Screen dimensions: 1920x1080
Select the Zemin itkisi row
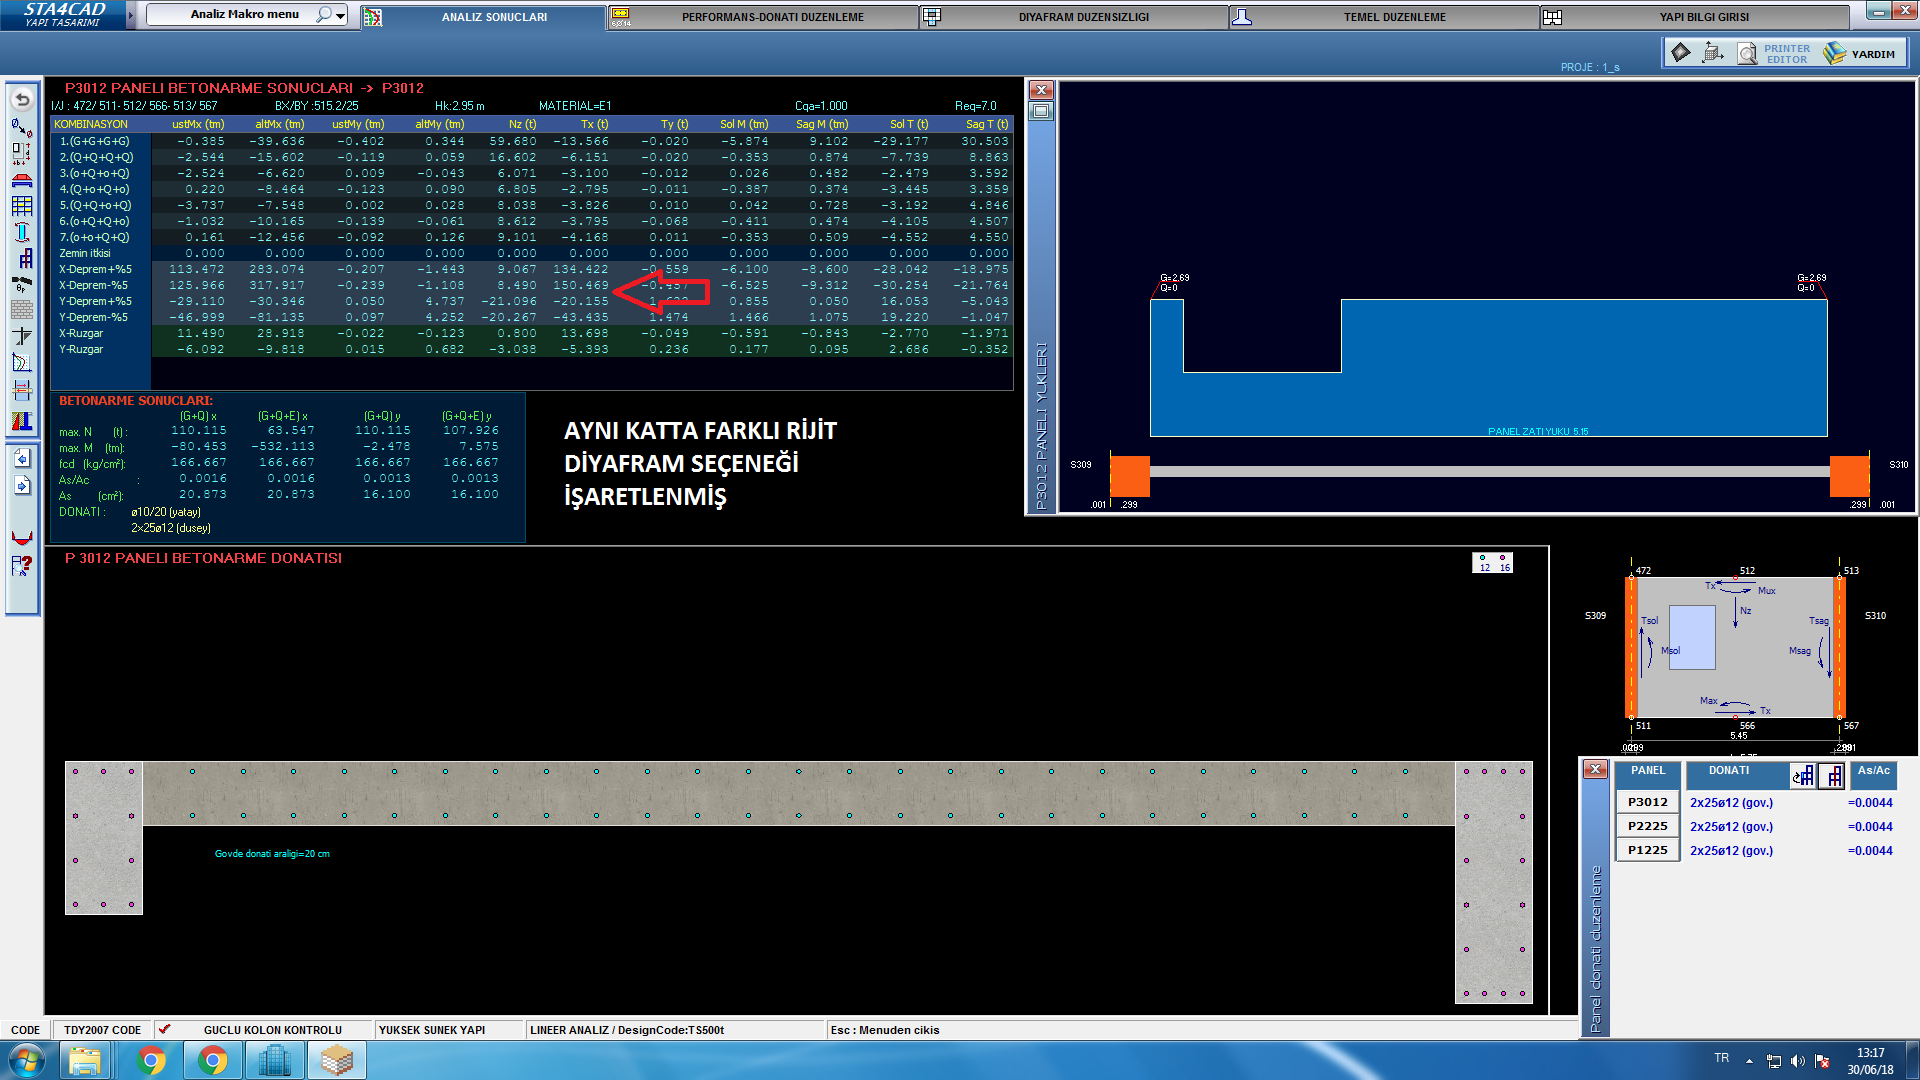532,253
